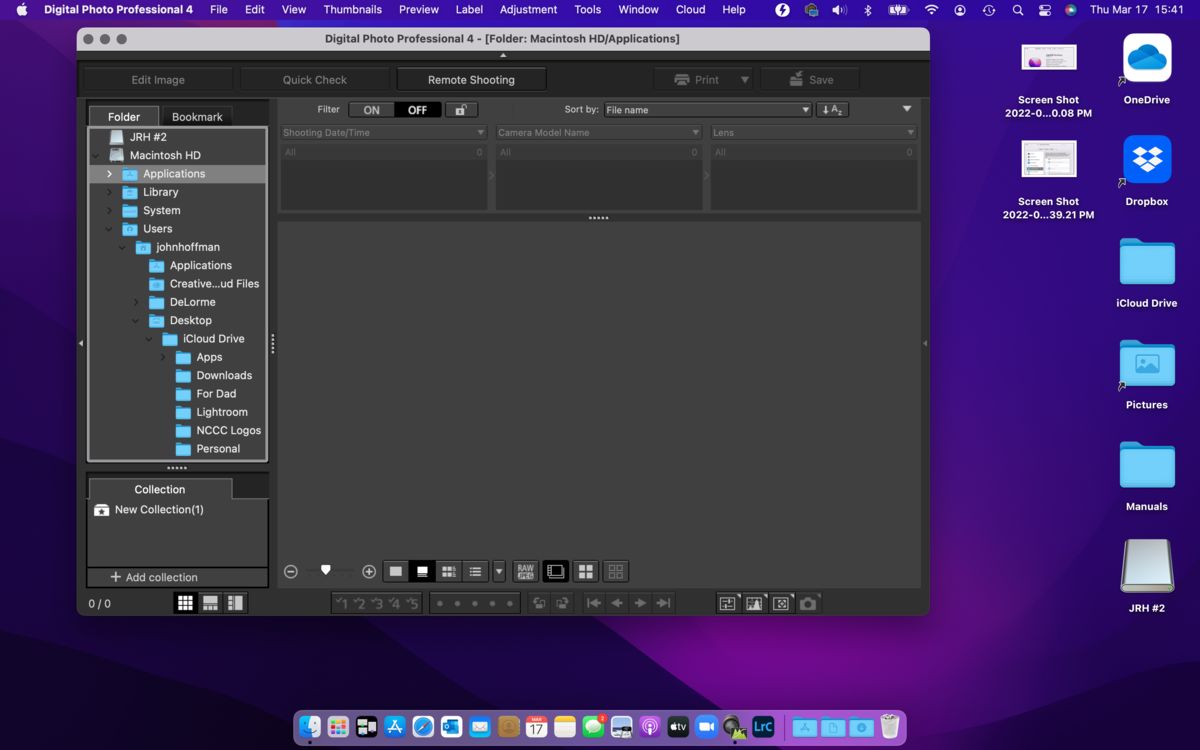Select the NCCC Logos folder
Viewport: 1200px width, 750px height.
pyautogui.click(x=228, y=431)
